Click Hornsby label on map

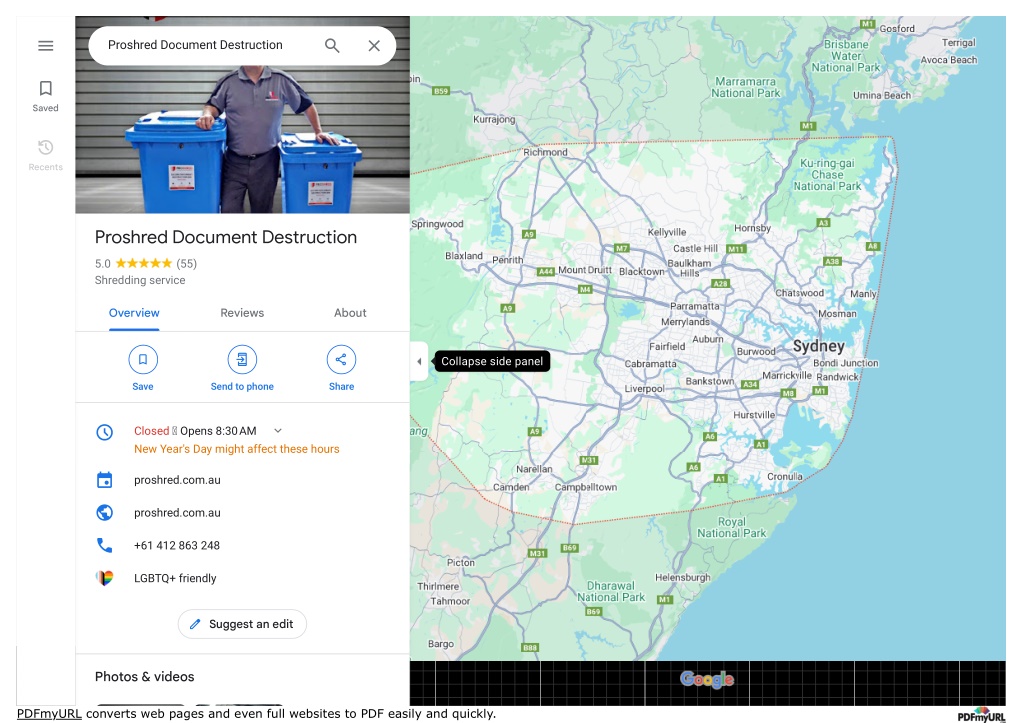point(752,228)
